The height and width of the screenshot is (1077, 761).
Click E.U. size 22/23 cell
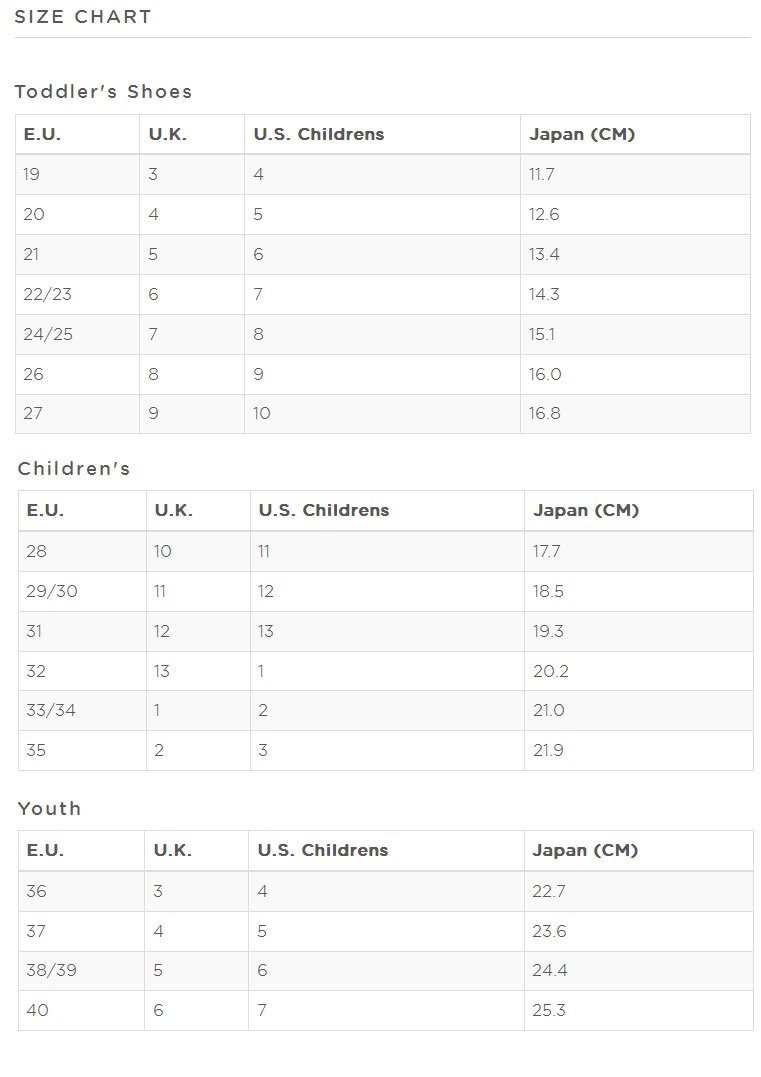[48, 295]
